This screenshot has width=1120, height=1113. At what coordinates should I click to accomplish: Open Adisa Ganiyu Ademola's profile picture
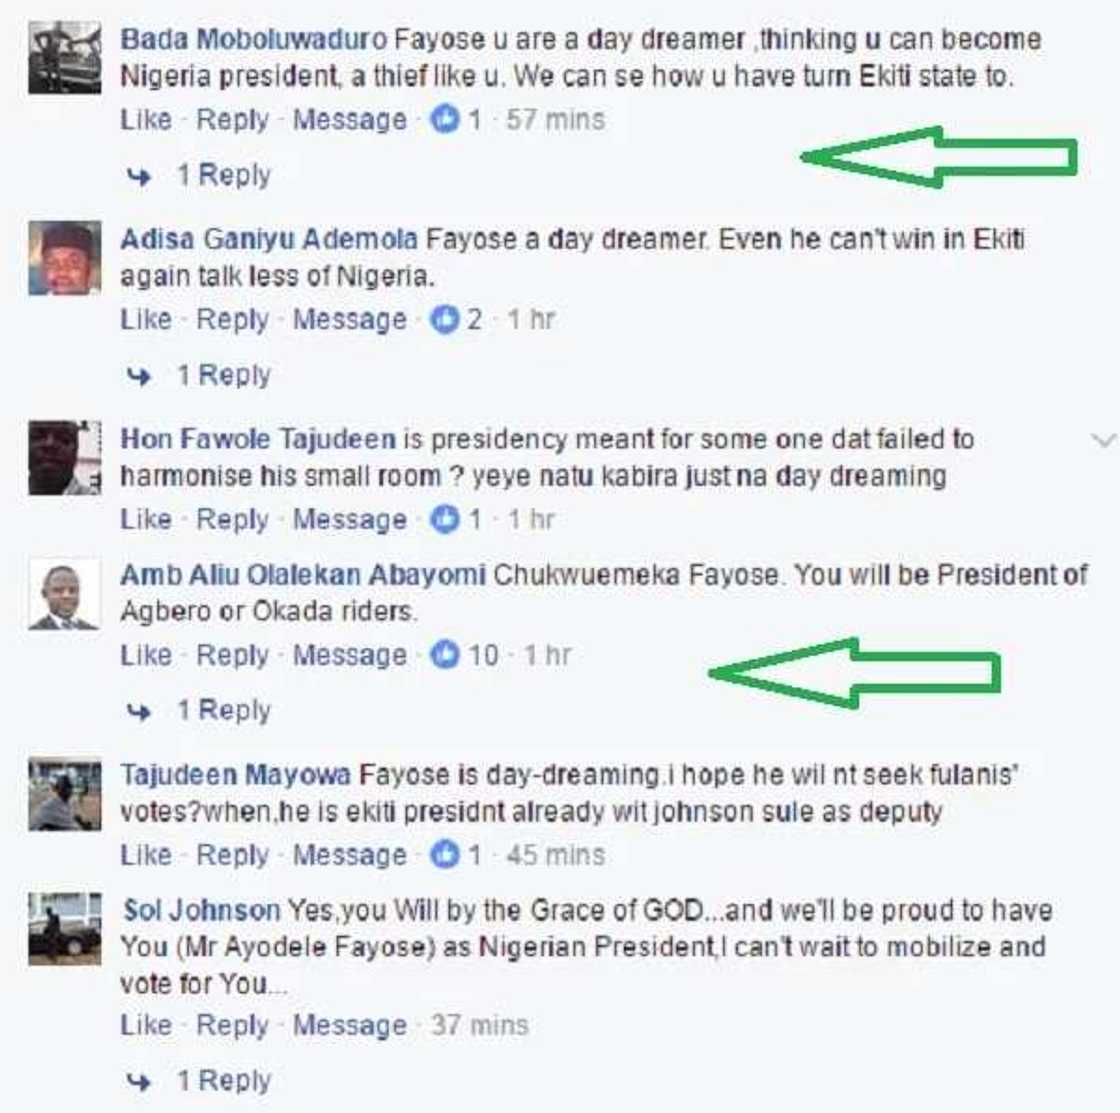point(64,258)
